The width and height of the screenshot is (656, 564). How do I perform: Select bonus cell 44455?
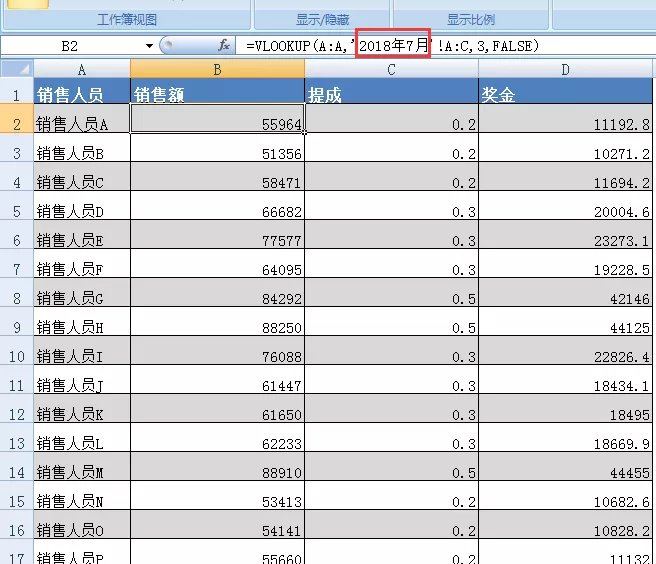point(565,467)
